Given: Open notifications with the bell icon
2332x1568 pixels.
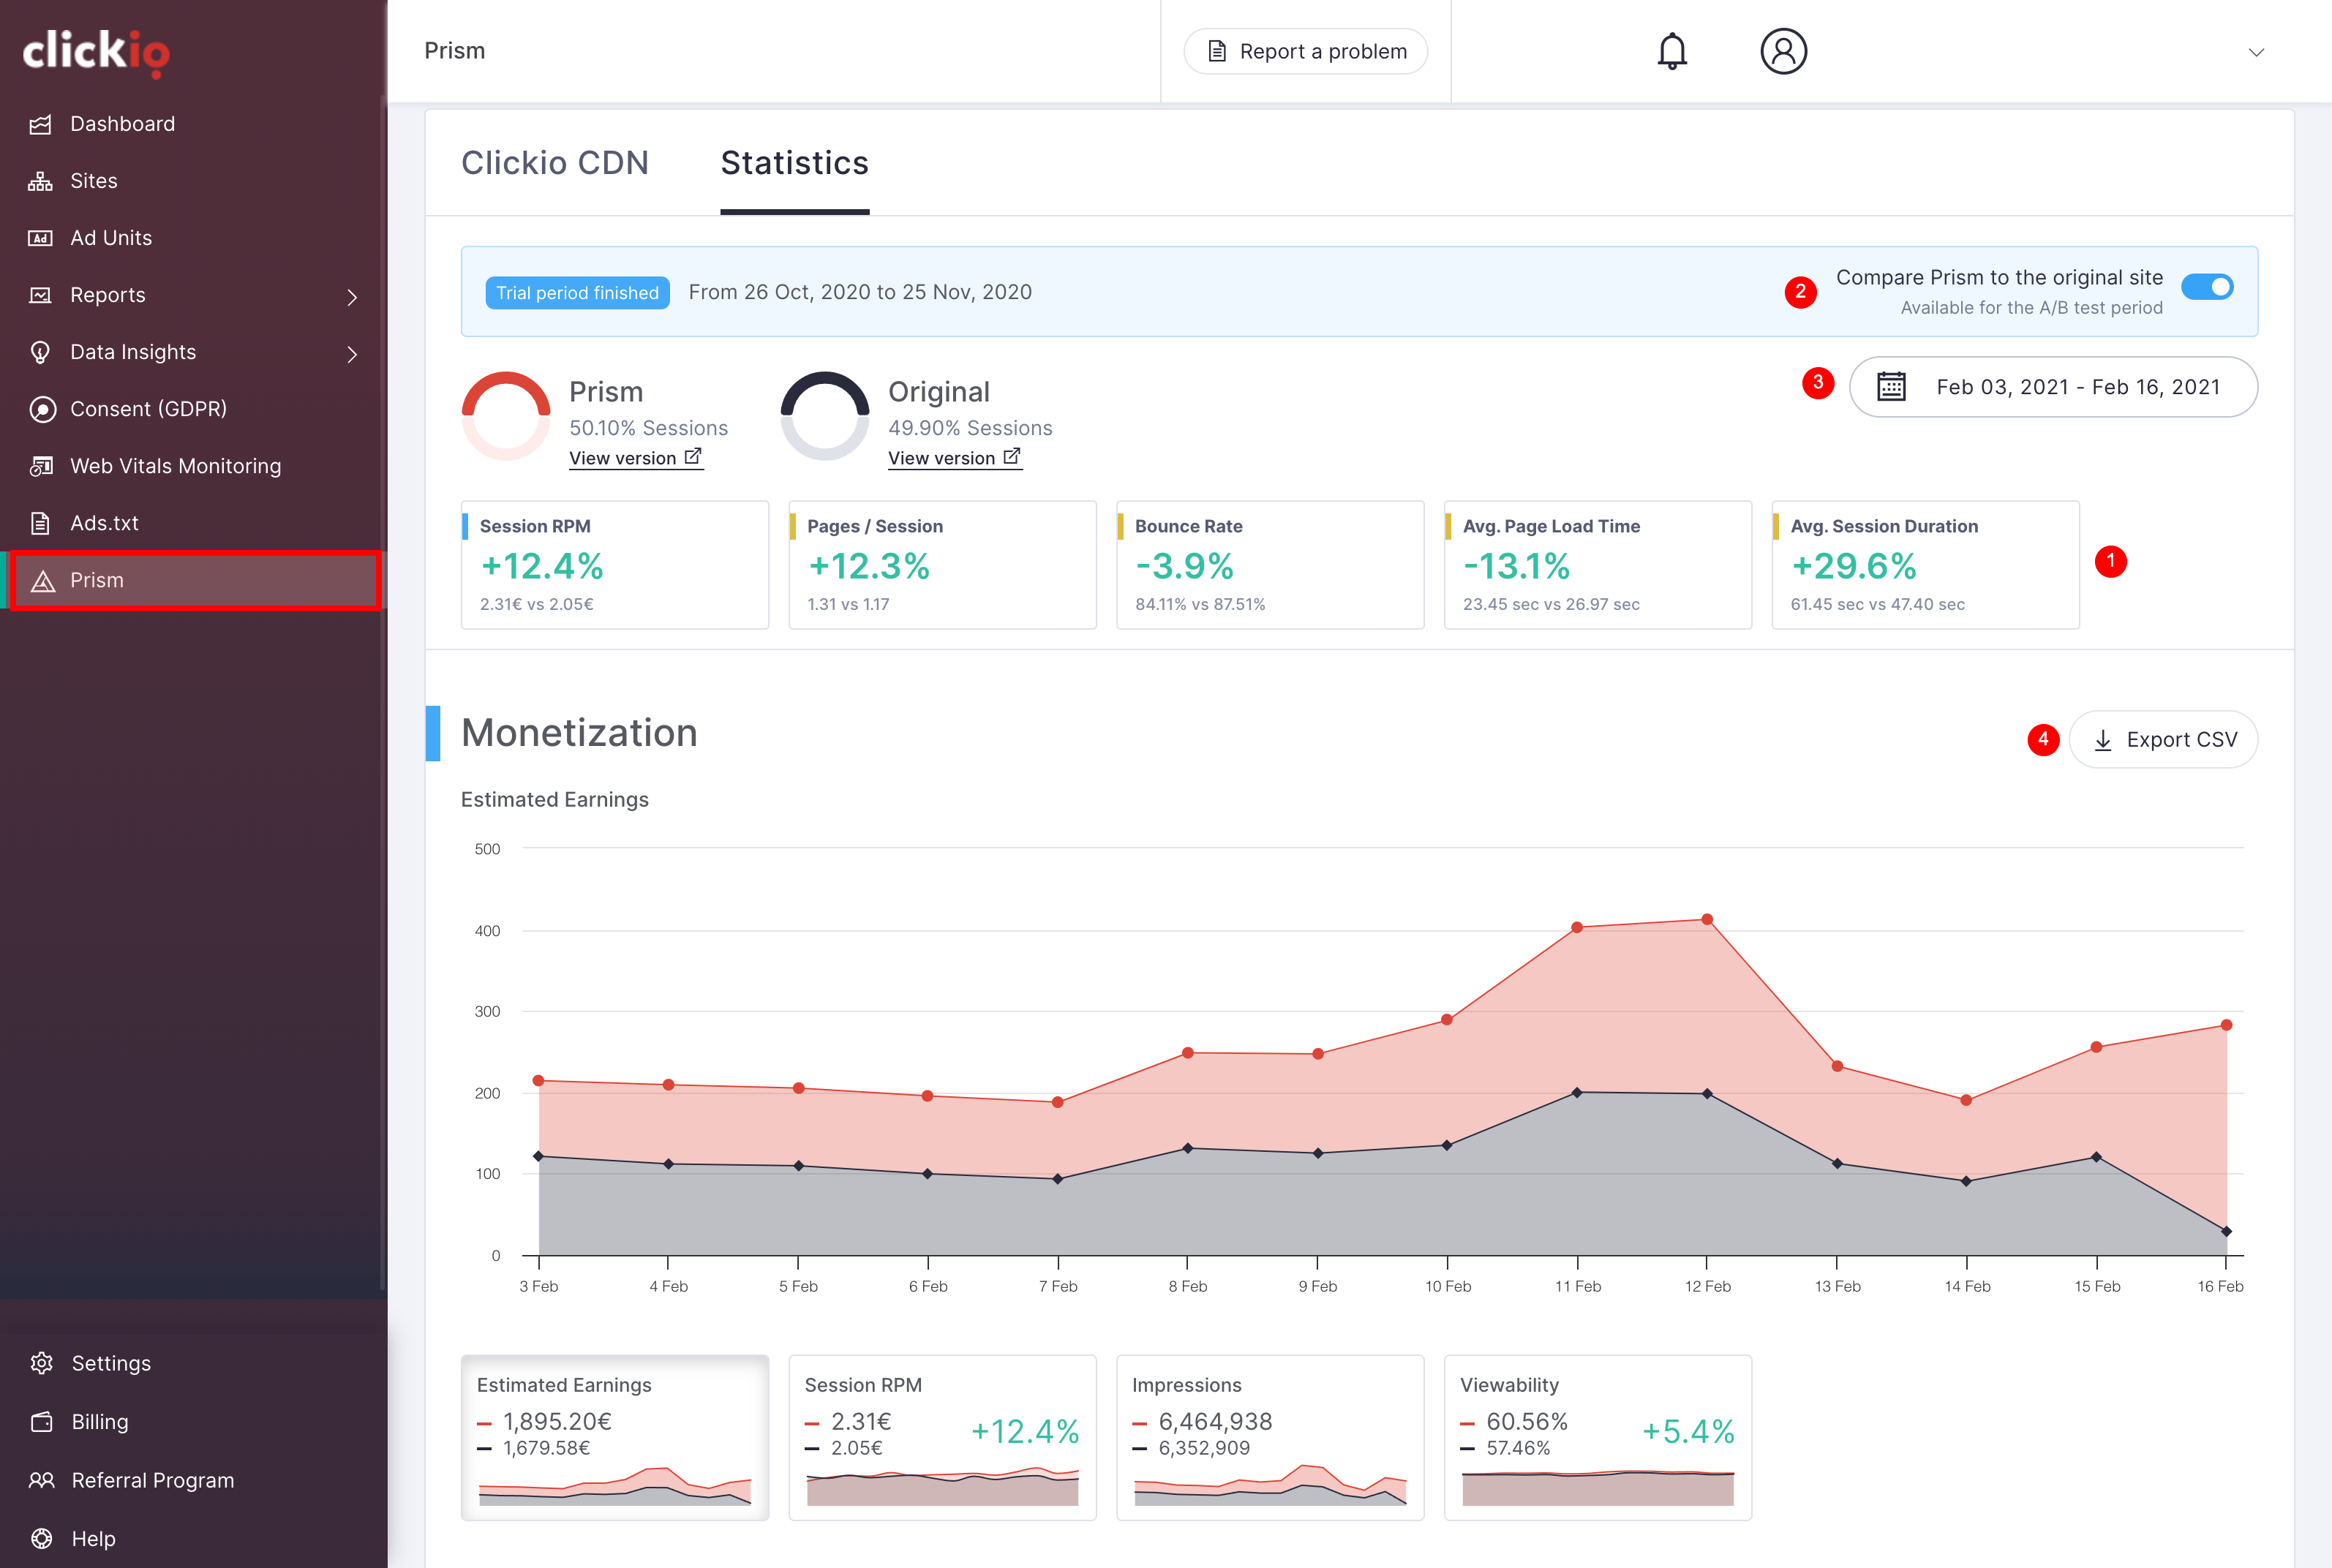Looking at the screenshot, I should [x=1672, y=51].
